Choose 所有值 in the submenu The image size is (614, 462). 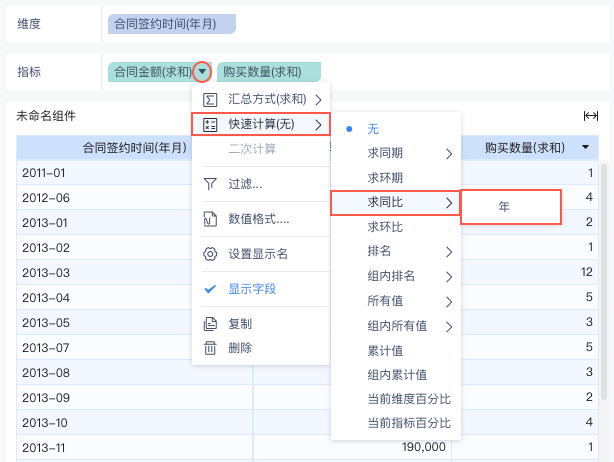(x=395, y=301)
